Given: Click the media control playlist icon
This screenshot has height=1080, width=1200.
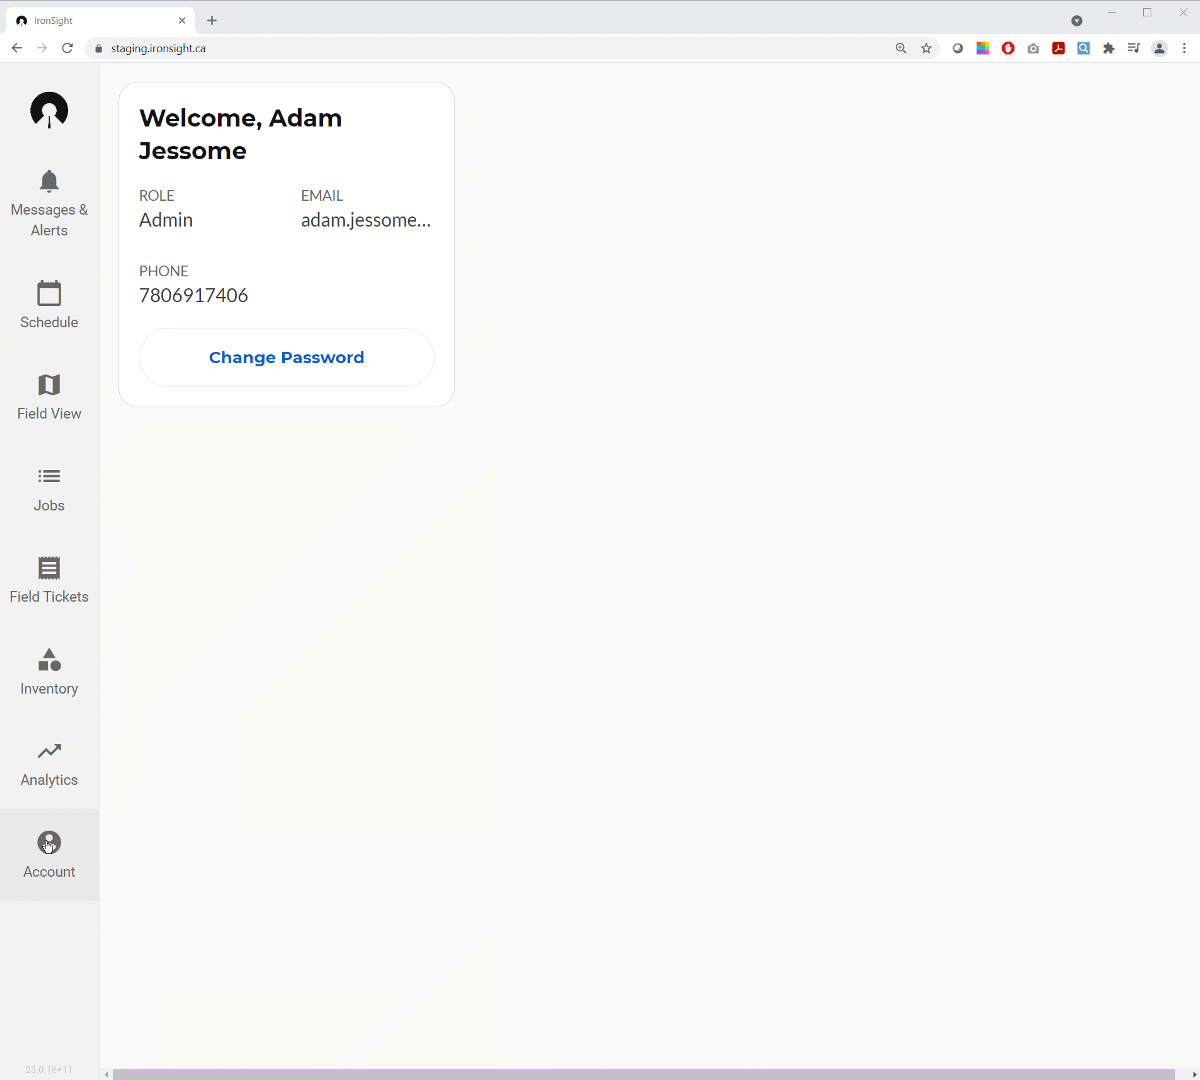Looking at the screenshot, I should (x=1133, y=48).
